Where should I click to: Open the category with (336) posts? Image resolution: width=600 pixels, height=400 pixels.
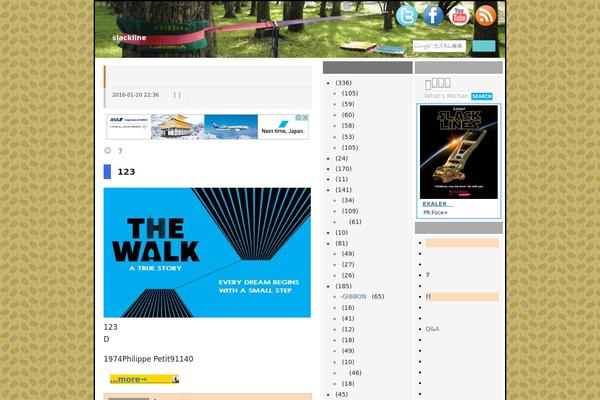pos(343,83)
